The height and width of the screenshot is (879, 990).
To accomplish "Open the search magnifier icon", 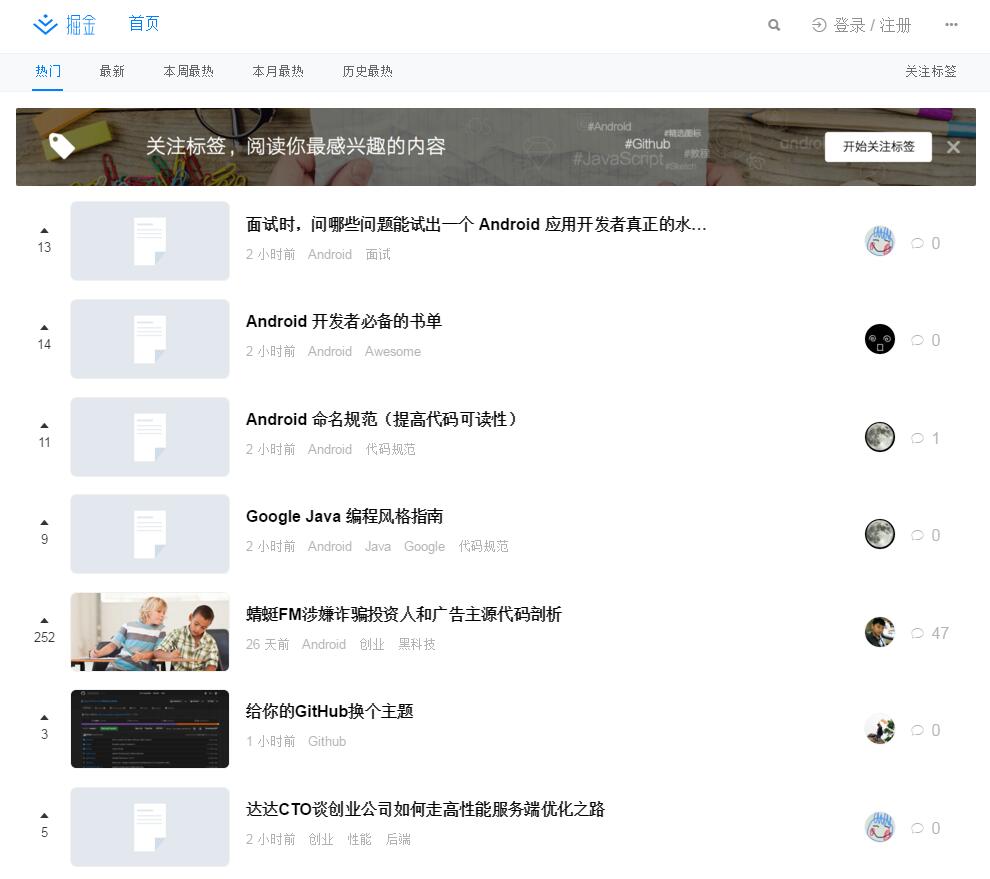I will (774, 25).
